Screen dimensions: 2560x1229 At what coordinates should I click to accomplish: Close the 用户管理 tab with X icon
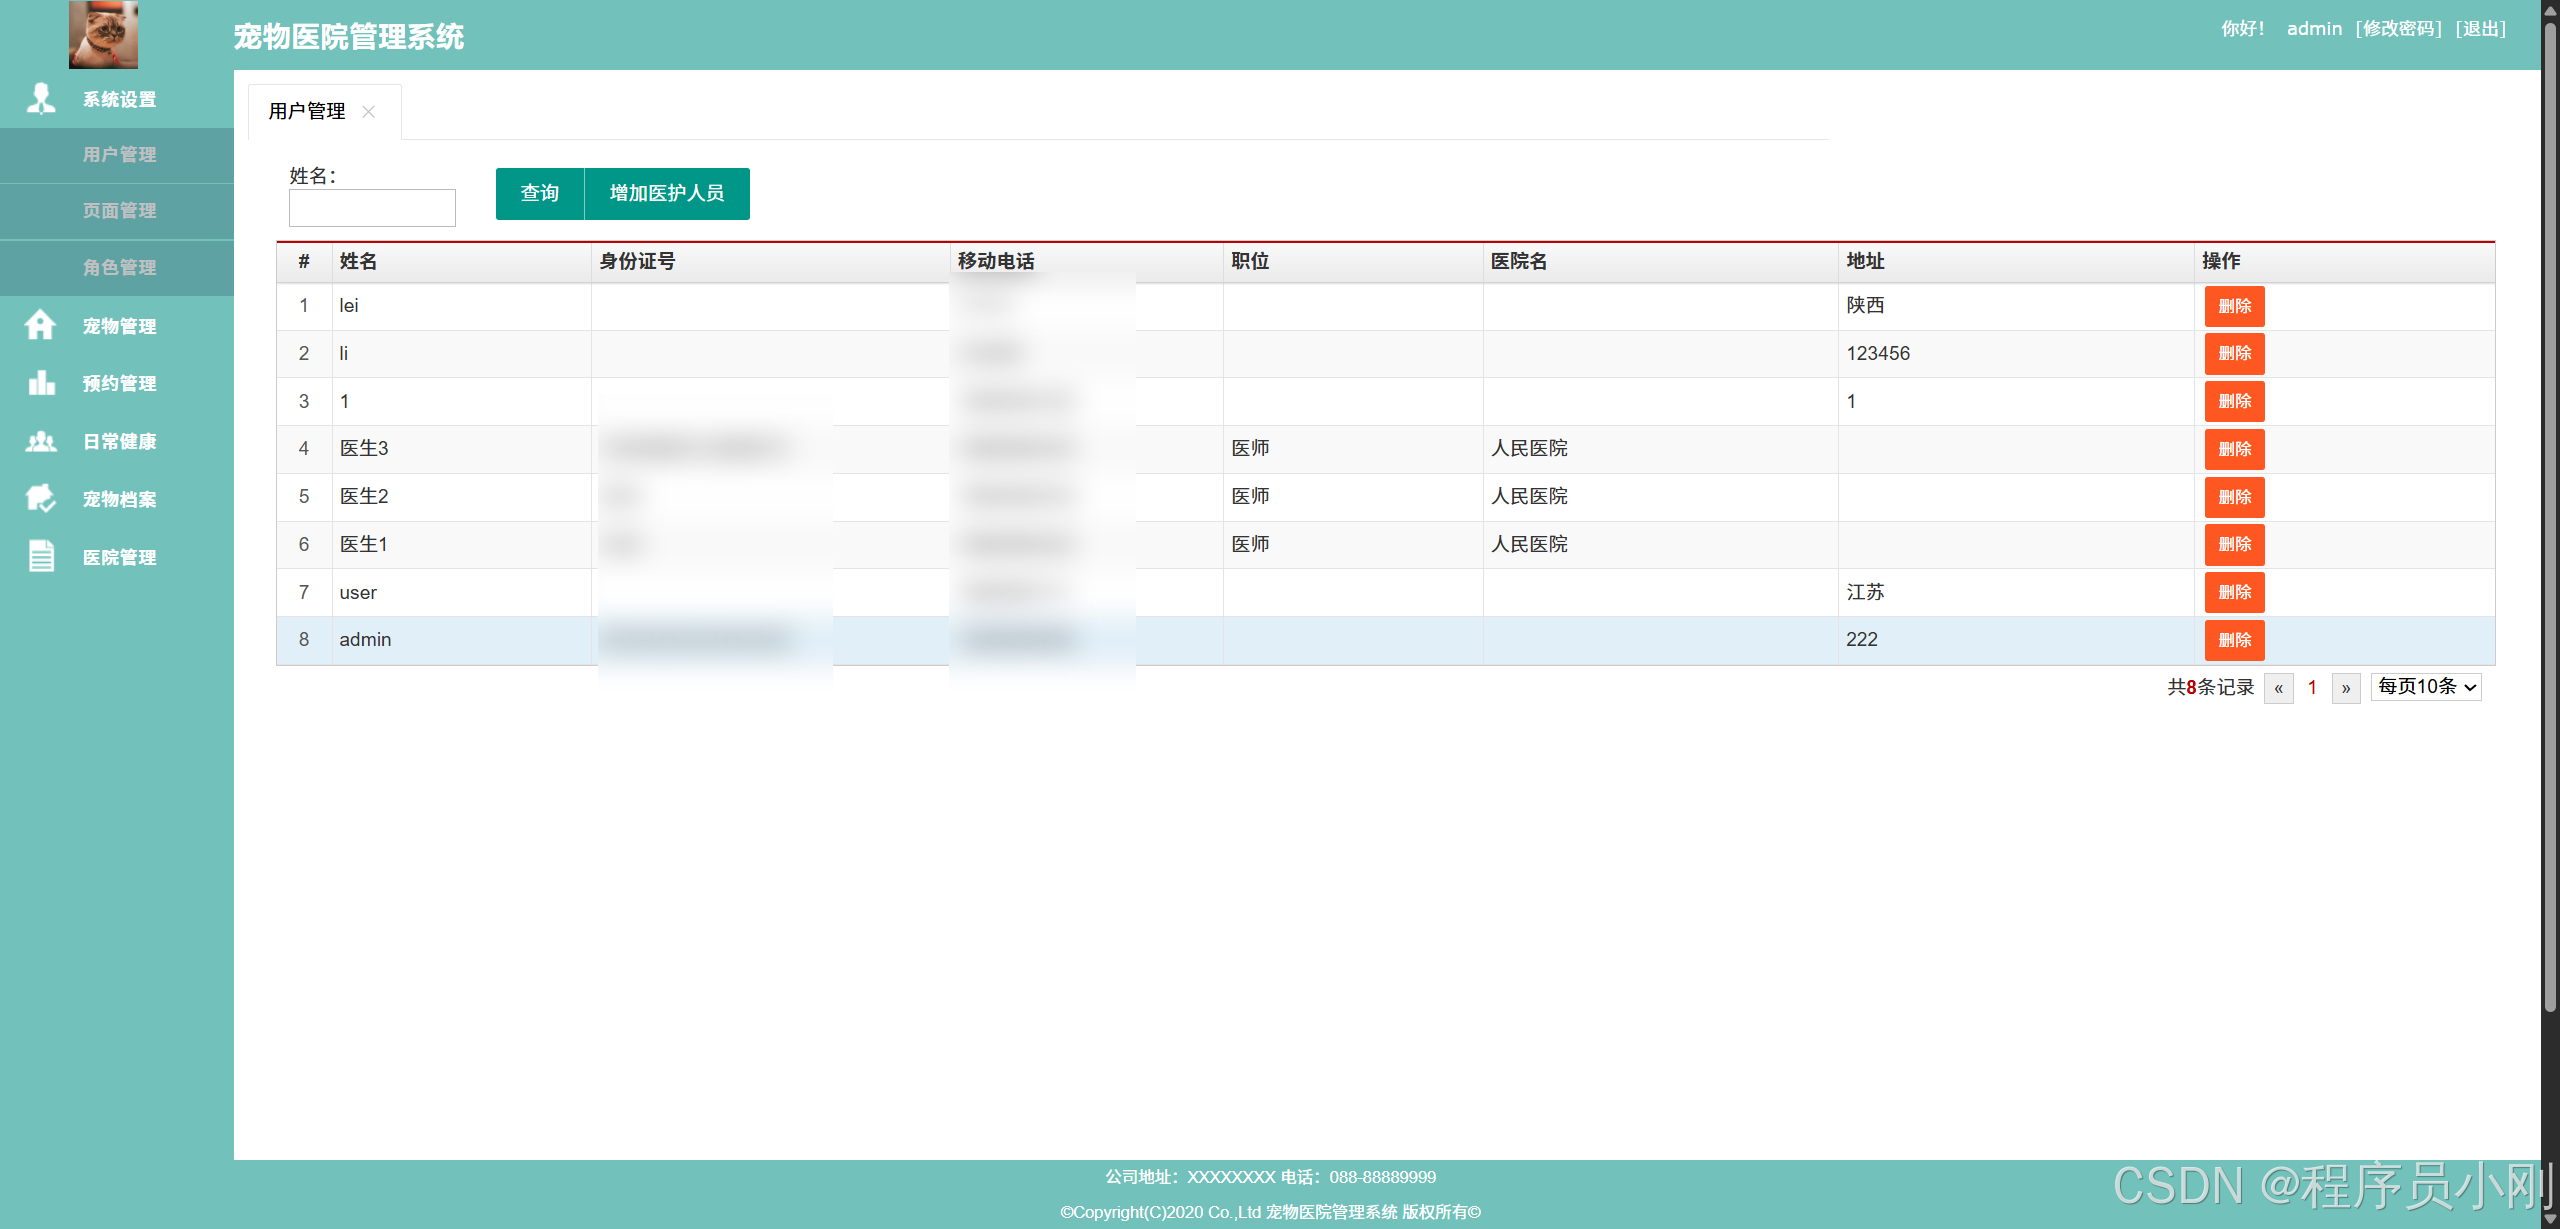tap(369, 111)
